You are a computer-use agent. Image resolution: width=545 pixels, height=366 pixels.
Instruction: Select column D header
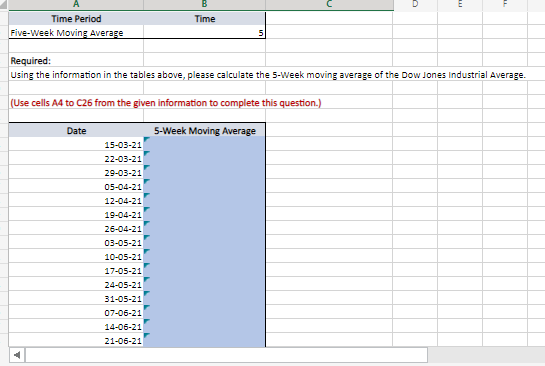[x=415, y=5]
